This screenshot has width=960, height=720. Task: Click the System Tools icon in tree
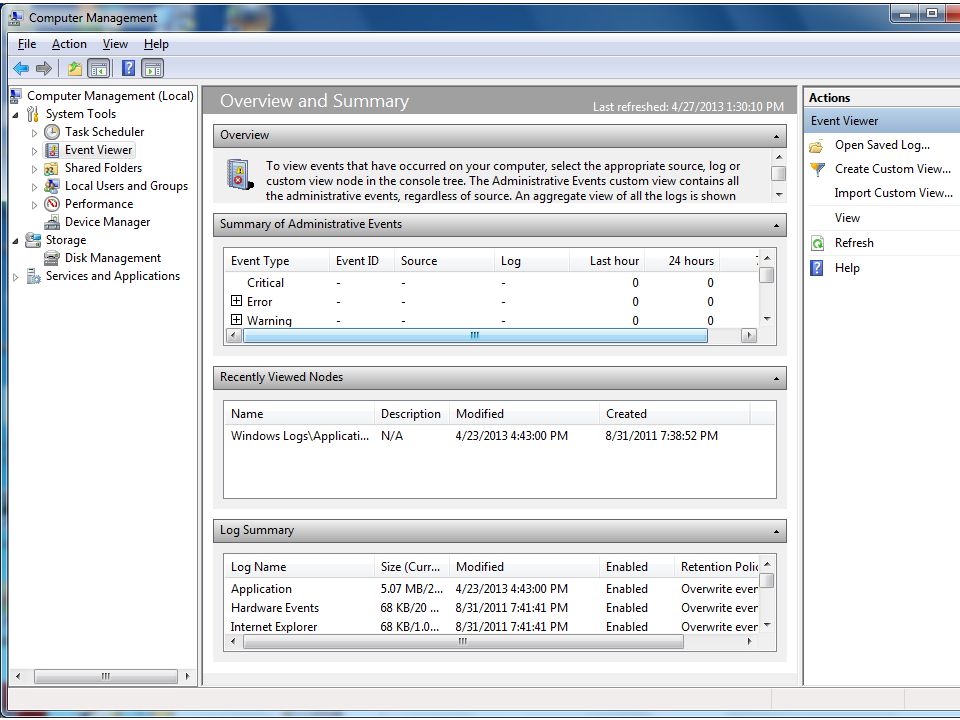(x=33, y=114)
